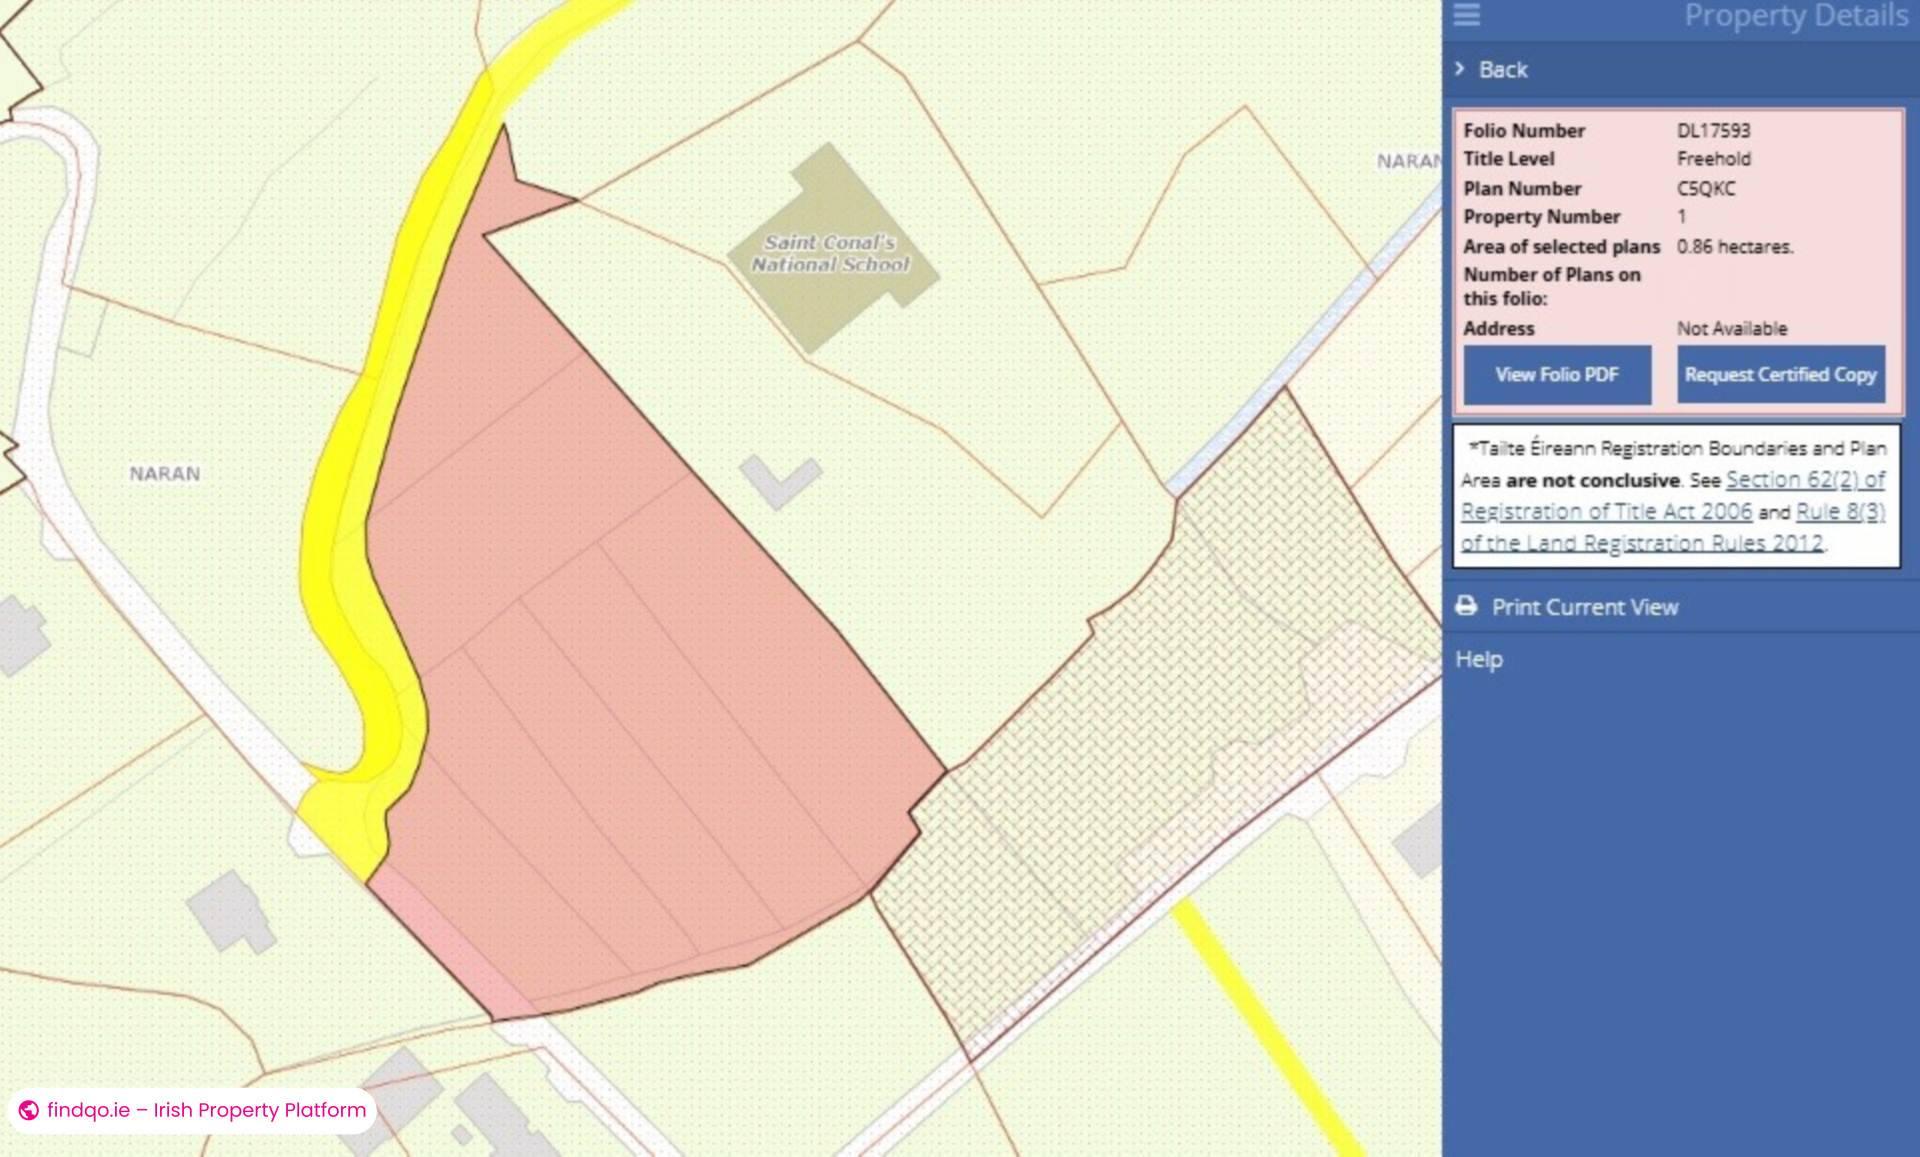This screenshot has height=1157, width=1920.
Task: Click the Request Certified Copy button
Action: [1780, 374]
